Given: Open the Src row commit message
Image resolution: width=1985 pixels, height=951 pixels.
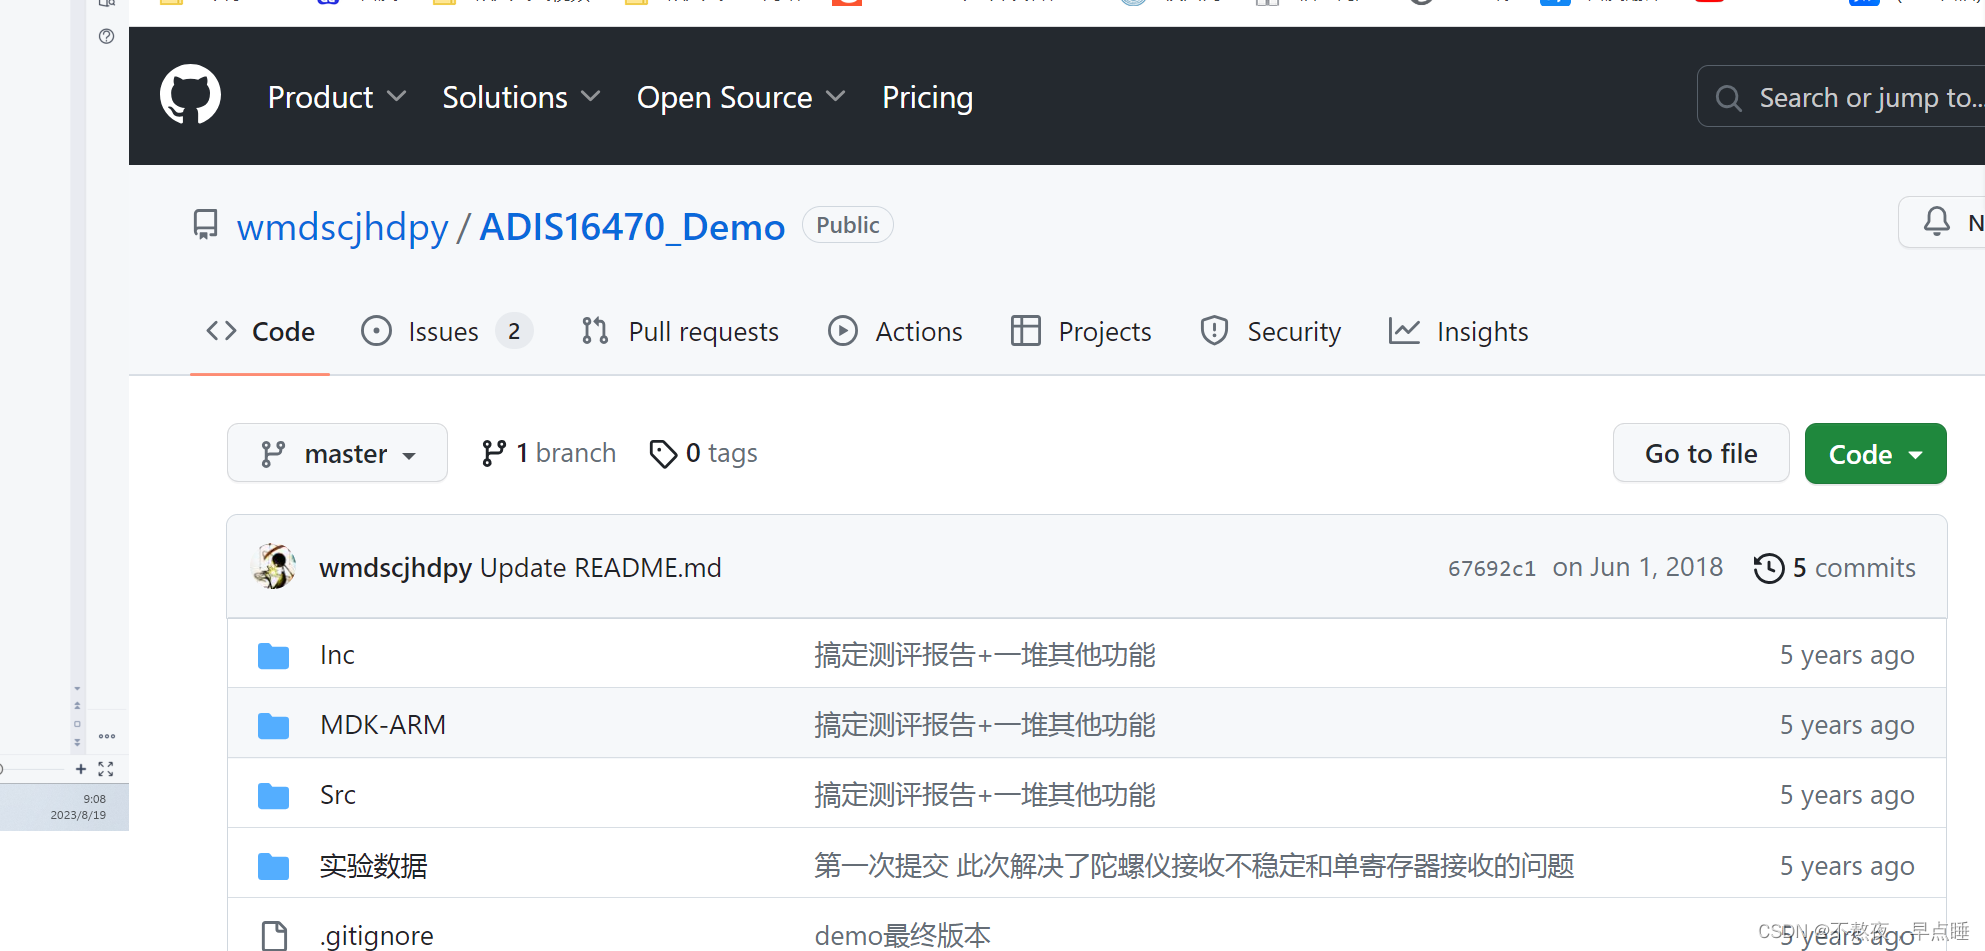Looking at the screenshot, I should (984, 795).
